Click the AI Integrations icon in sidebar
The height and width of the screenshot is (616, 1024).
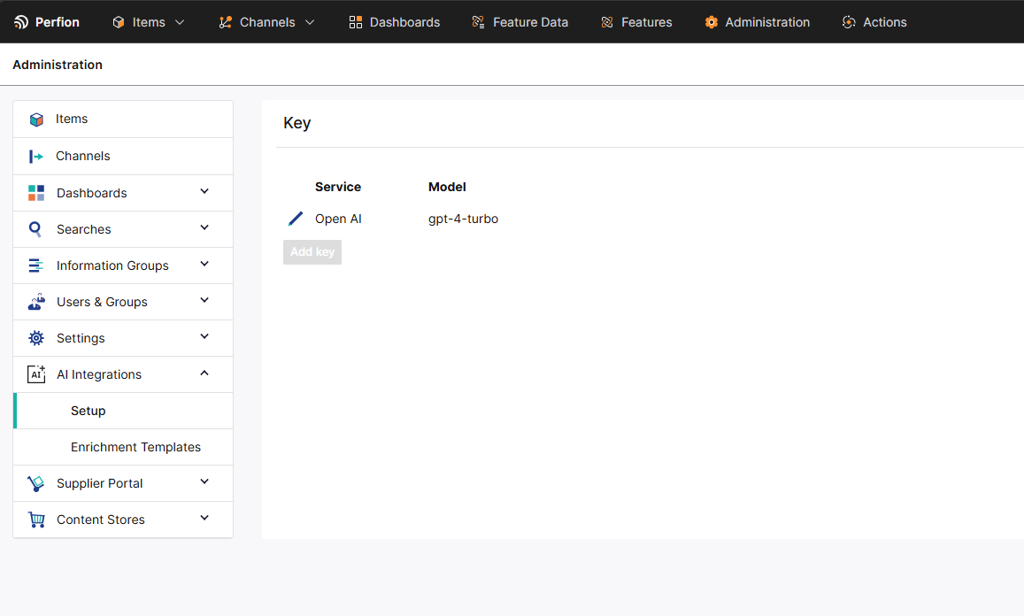[x=36, y=374]
